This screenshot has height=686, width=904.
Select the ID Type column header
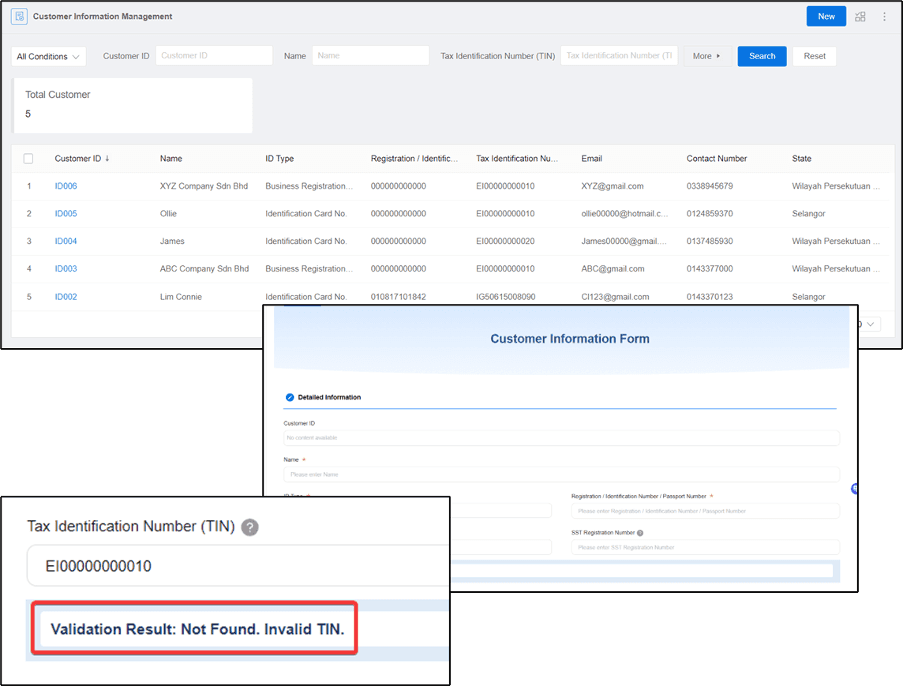(x=280, y=158)
